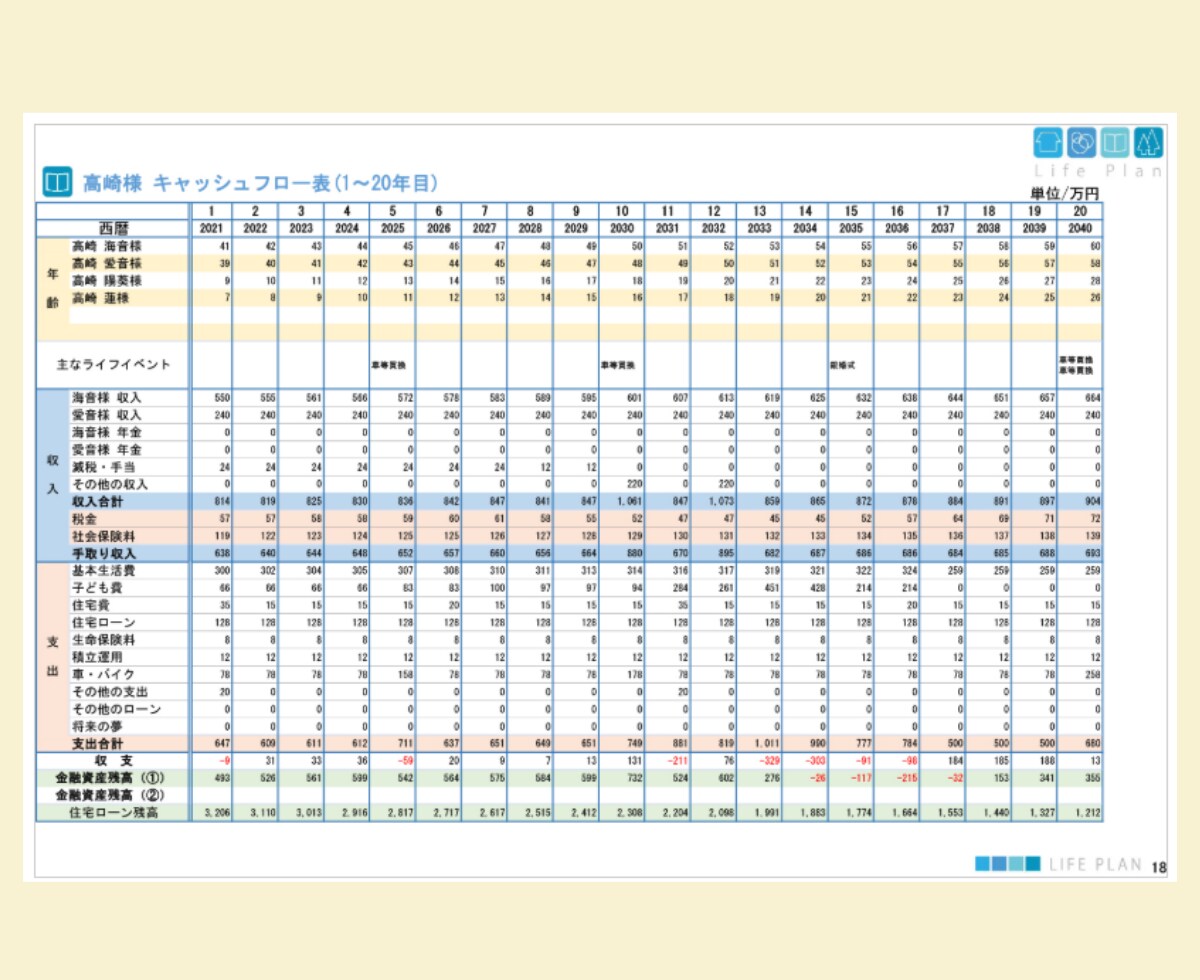
Task: Click the 愛音様 収入 row label
Action: point(107,415)
